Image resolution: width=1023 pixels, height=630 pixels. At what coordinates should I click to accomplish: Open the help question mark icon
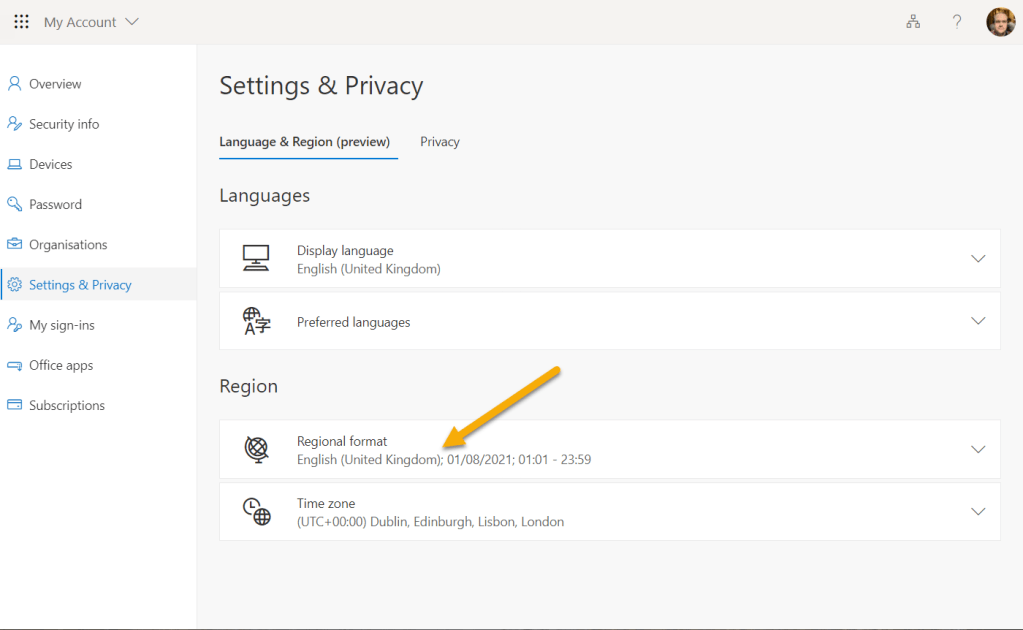(956, 21)
